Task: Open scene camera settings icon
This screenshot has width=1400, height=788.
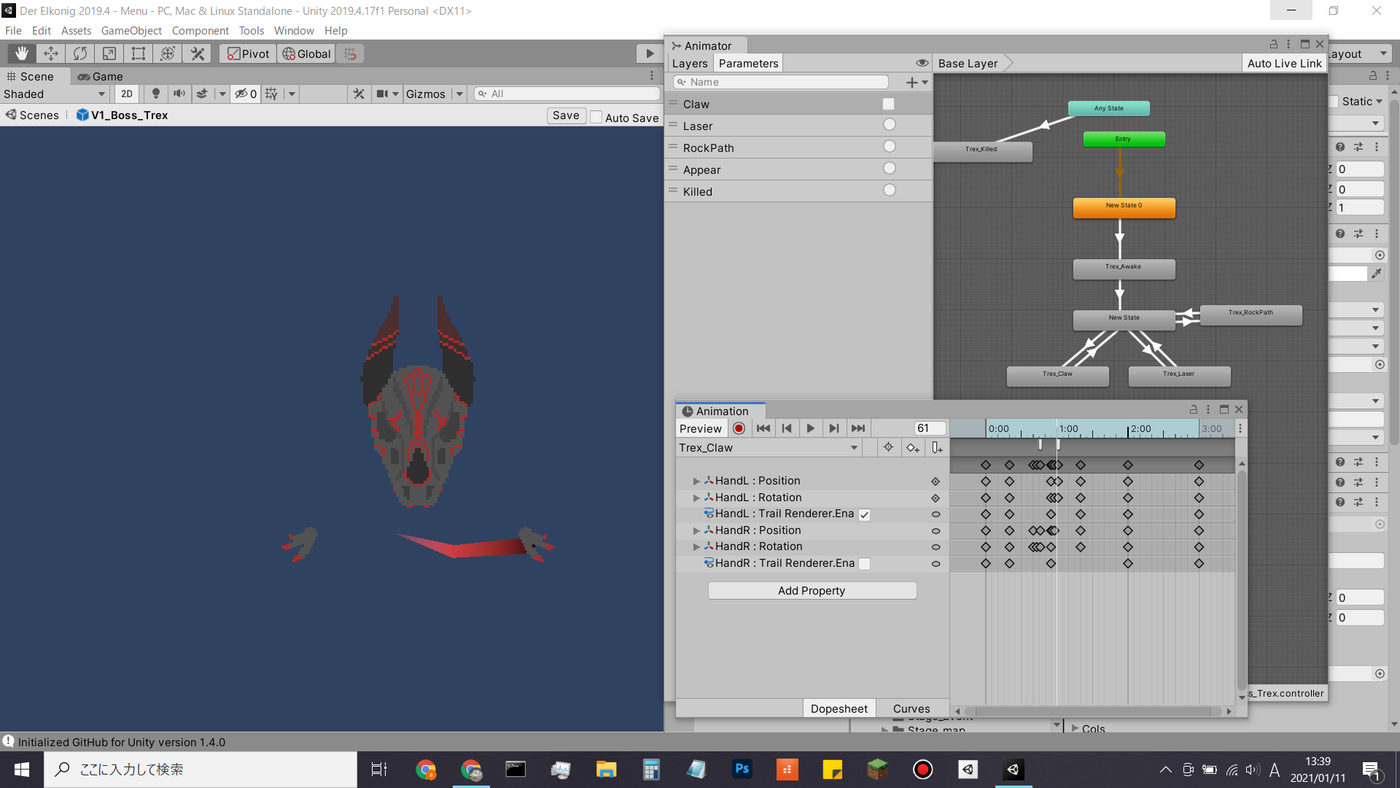Action: coord(381,94)
